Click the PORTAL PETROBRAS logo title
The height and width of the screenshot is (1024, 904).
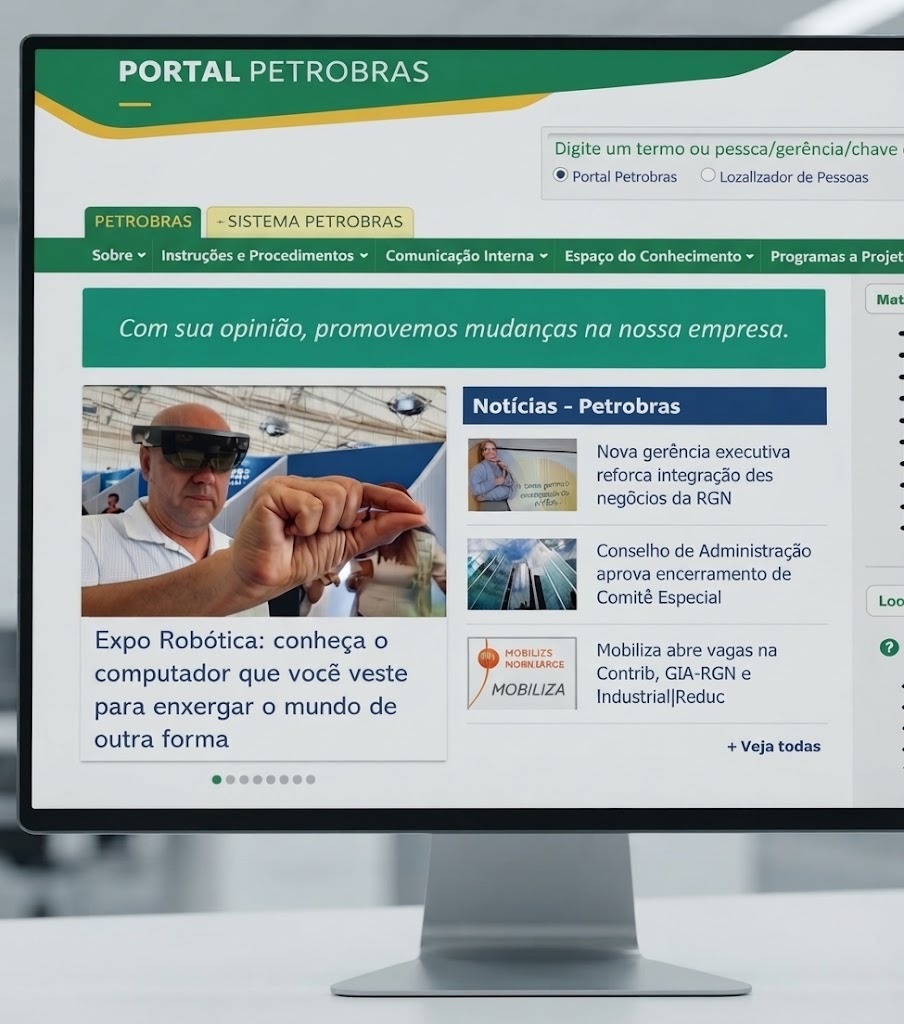pyautogui.click(x=274, y=72)
